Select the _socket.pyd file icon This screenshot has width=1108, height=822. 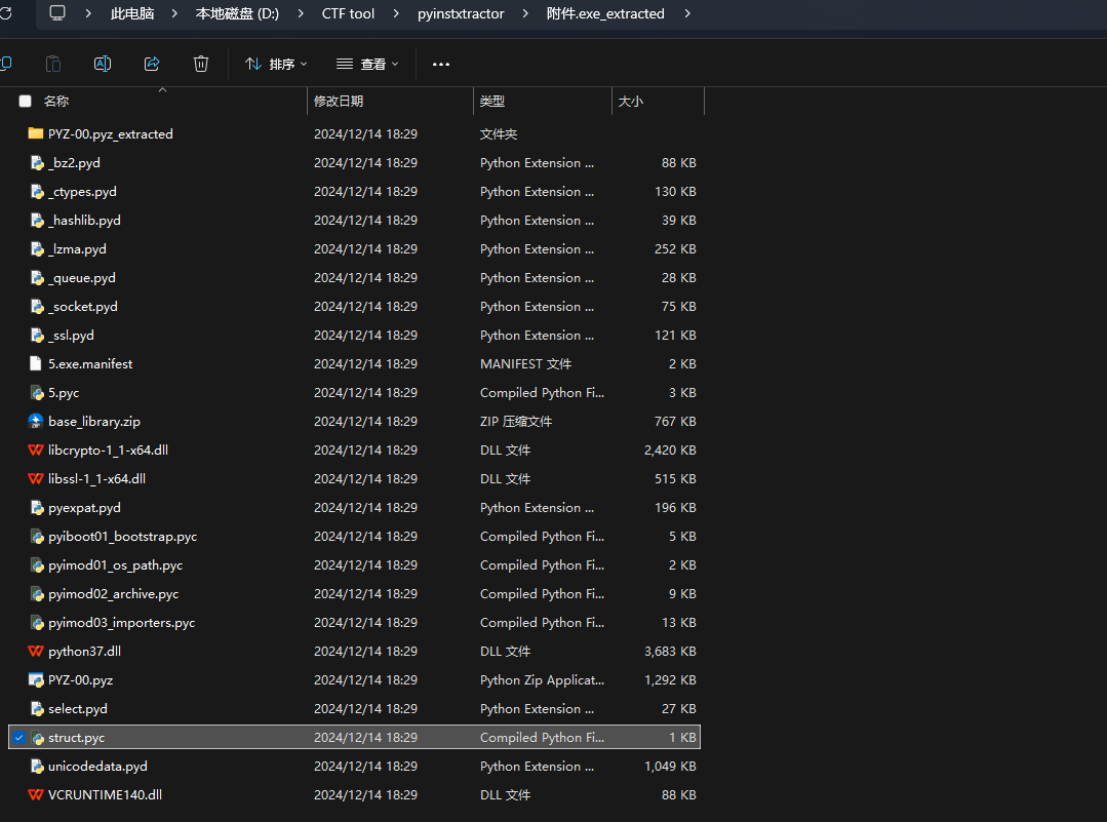(37, 307)
